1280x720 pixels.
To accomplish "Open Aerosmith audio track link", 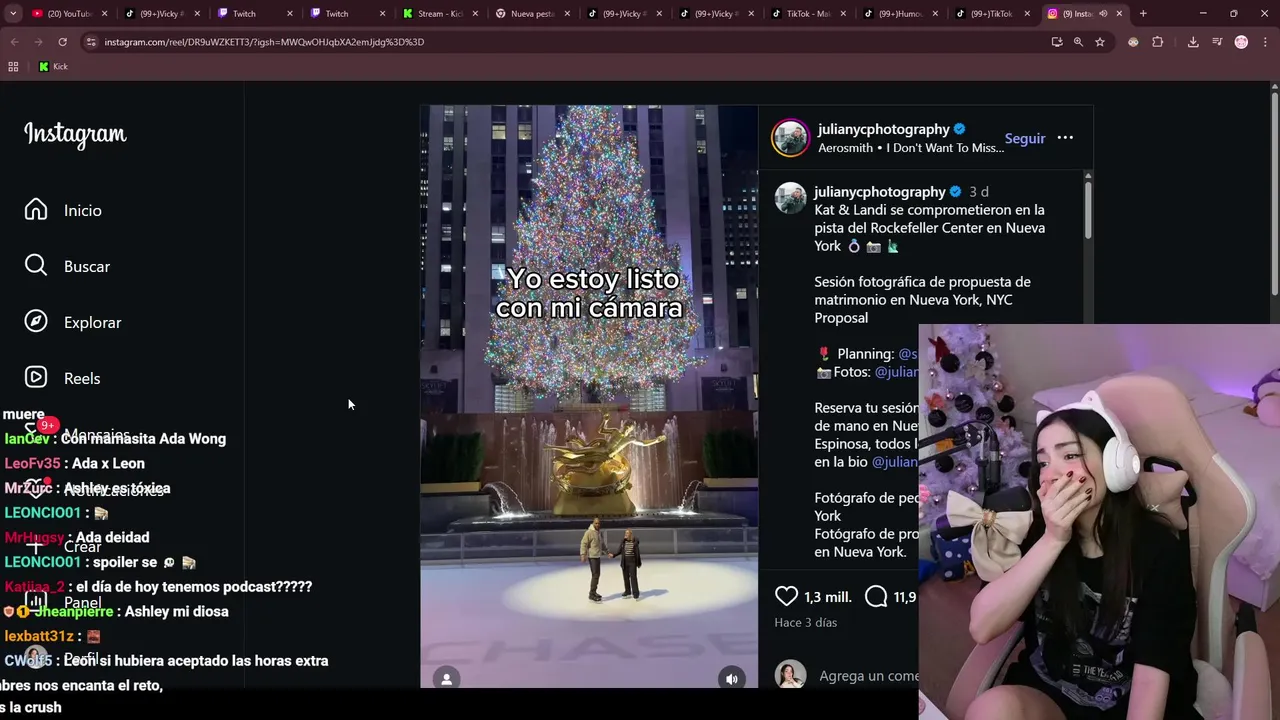I will [911, 148].
